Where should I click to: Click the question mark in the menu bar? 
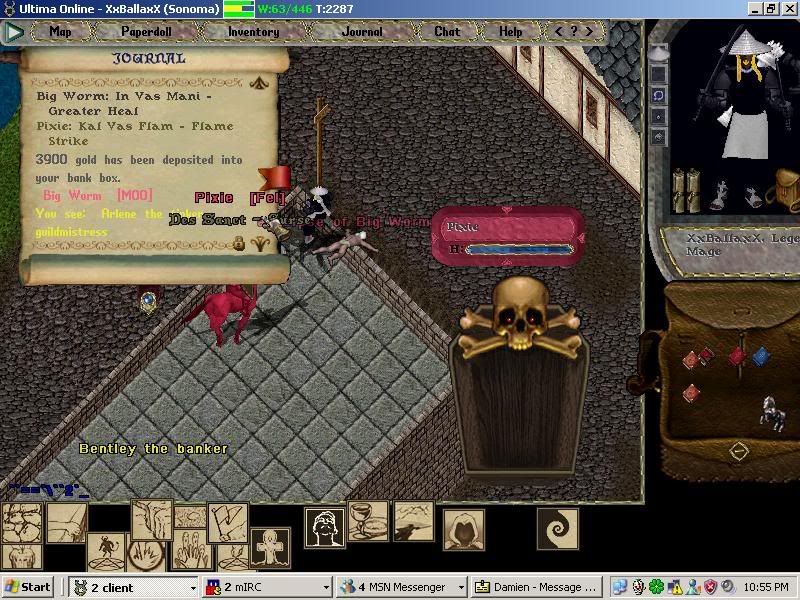pyautogui.click(x=574, y=31)
